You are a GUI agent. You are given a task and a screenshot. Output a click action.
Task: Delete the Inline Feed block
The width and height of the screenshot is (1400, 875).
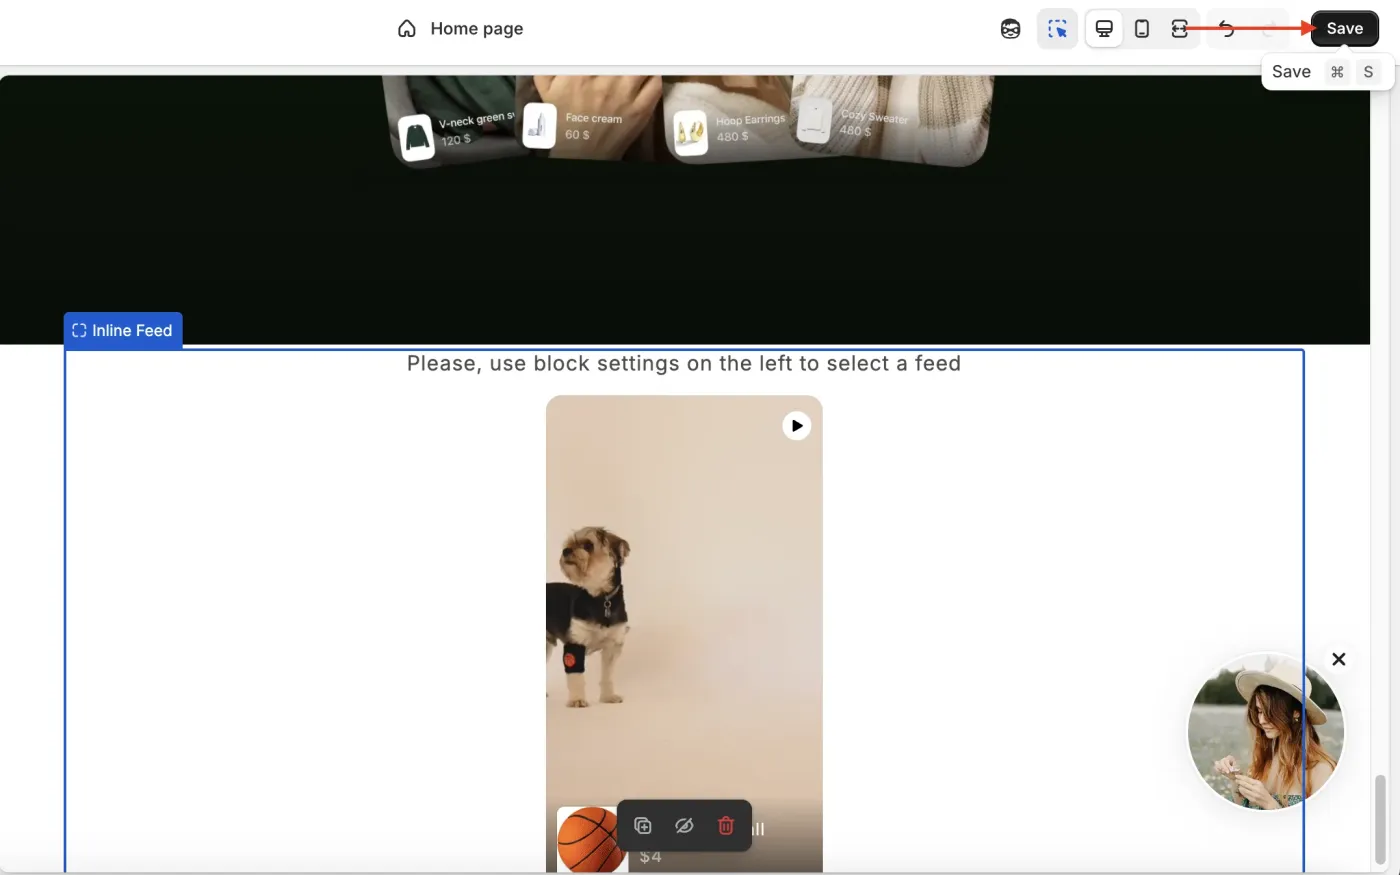pyautogui.click(x=726, y=825)
